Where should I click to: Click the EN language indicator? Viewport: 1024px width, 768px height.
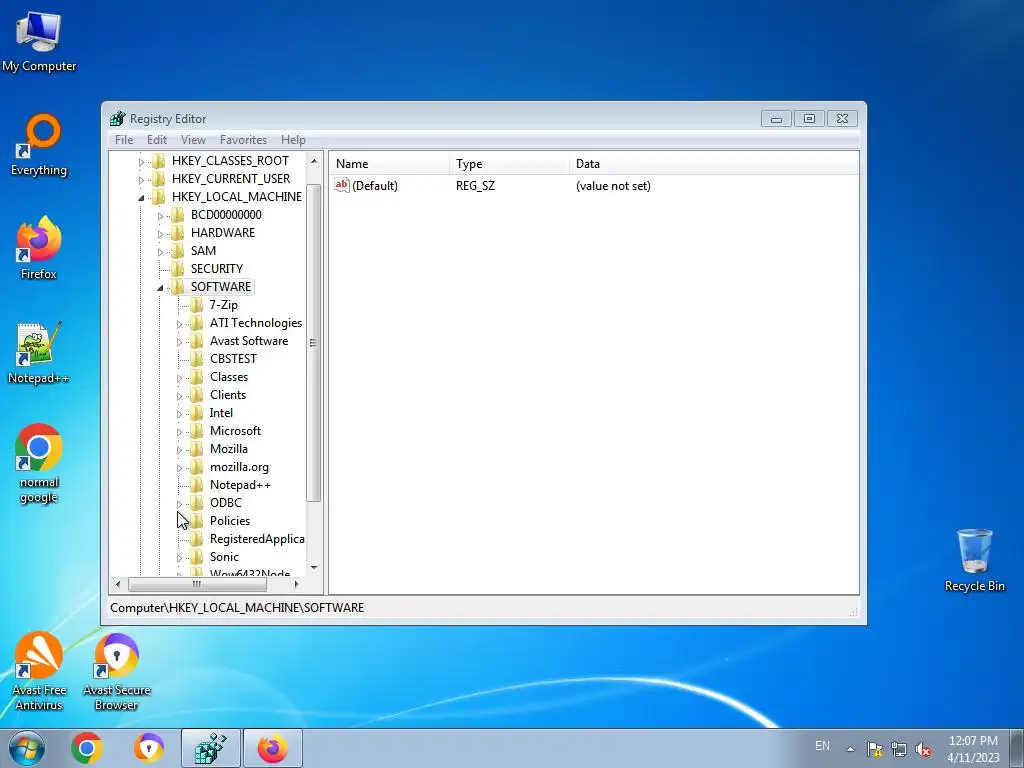click(x=822, y=746)
